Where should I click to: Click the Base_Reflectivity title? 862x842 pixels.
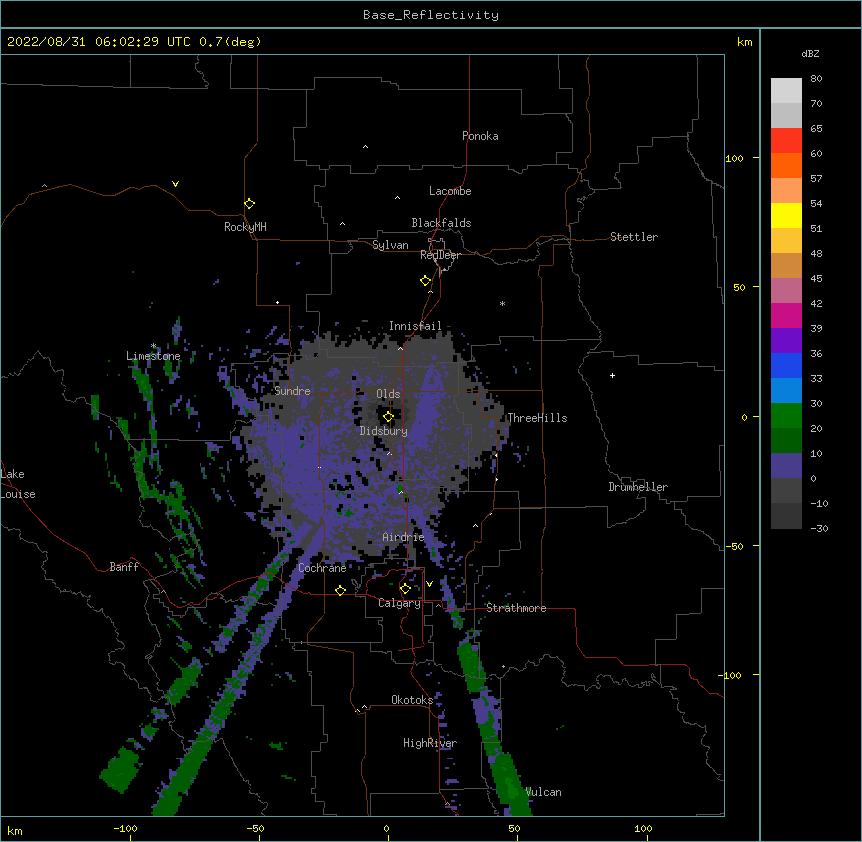pyautogui.click(x=431, y=15)
